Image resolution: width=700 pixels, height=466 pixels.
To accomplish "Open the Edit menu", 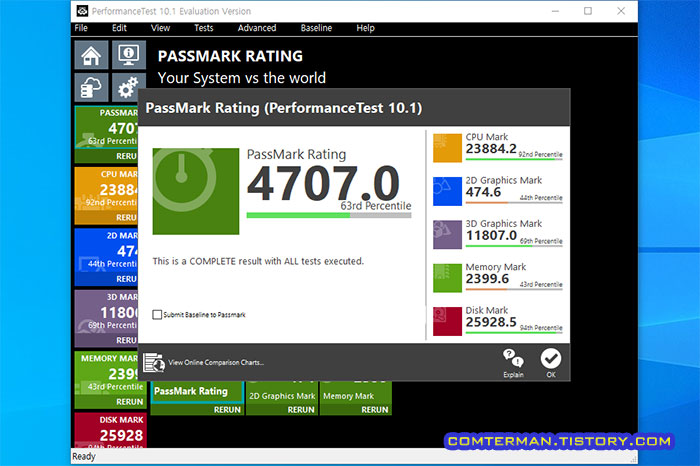I will pos(119,28).
